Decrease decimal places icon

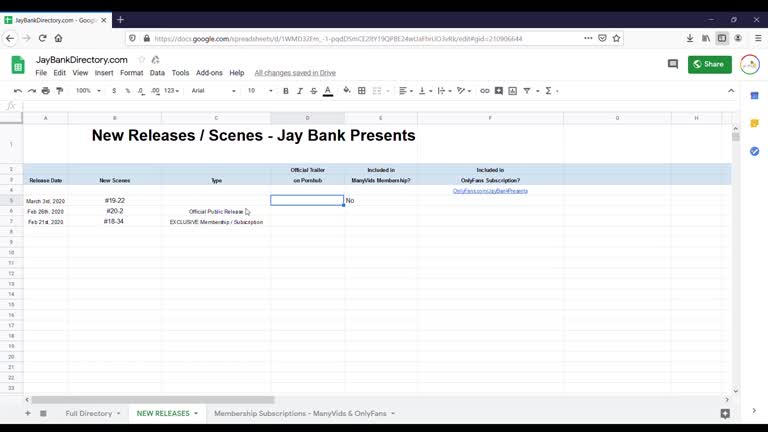pyautogui.click(x=141, y=91)
